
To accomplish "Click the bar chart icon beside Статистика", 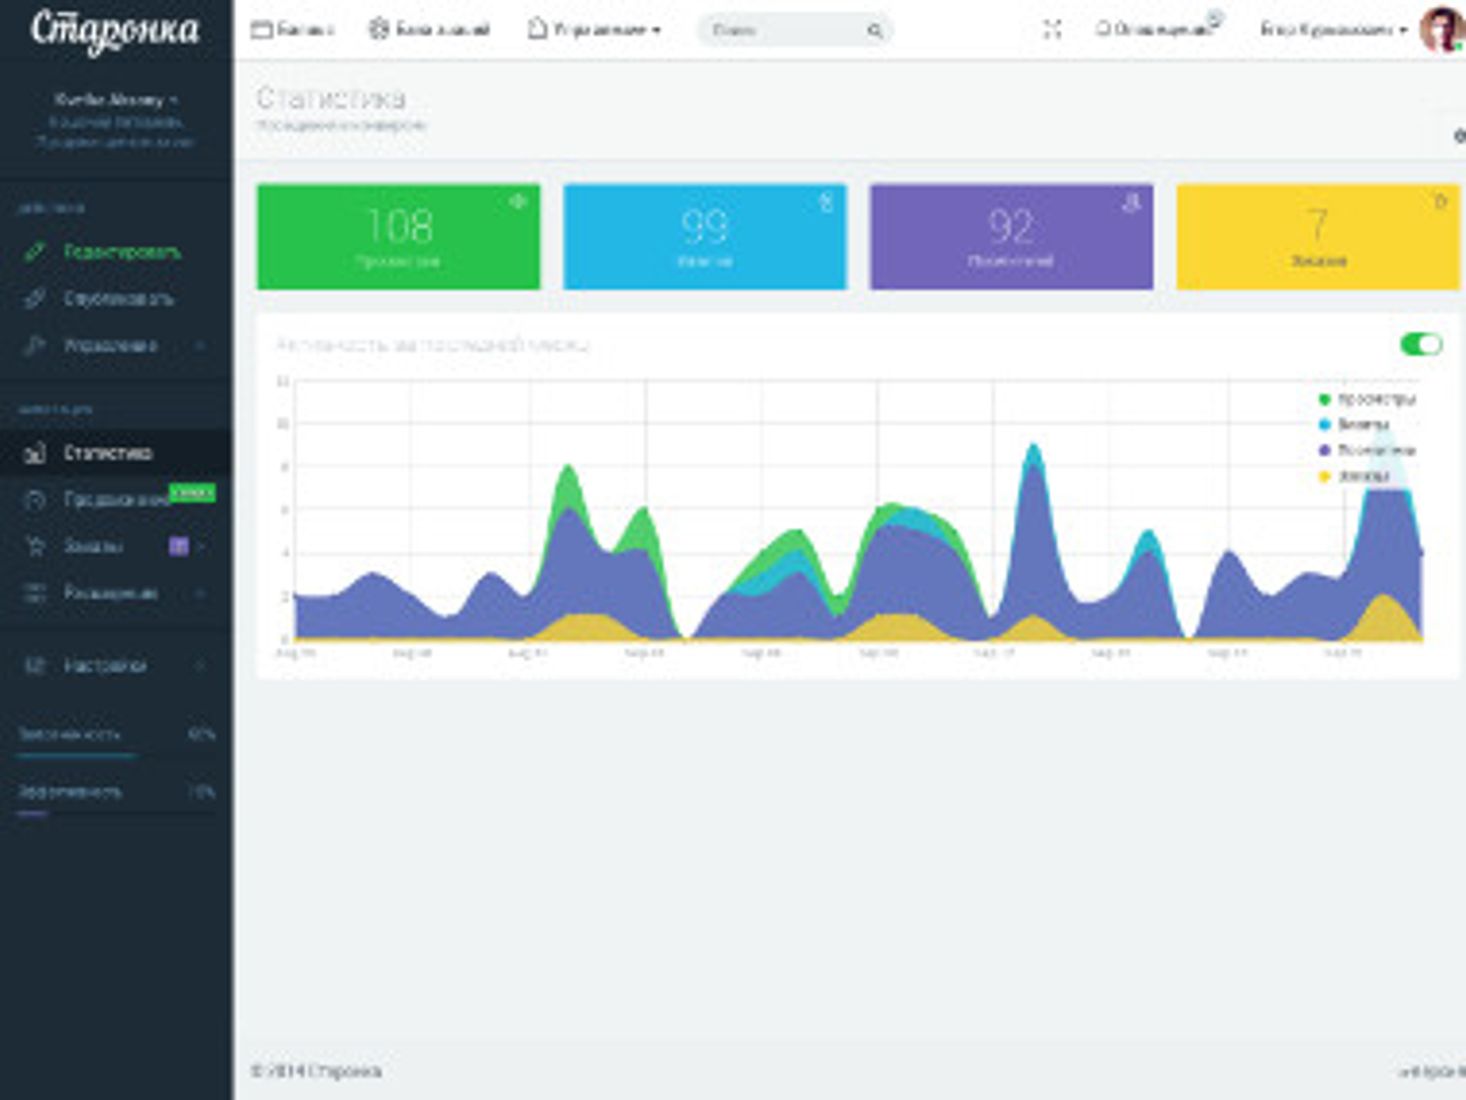I will point(35,453).
